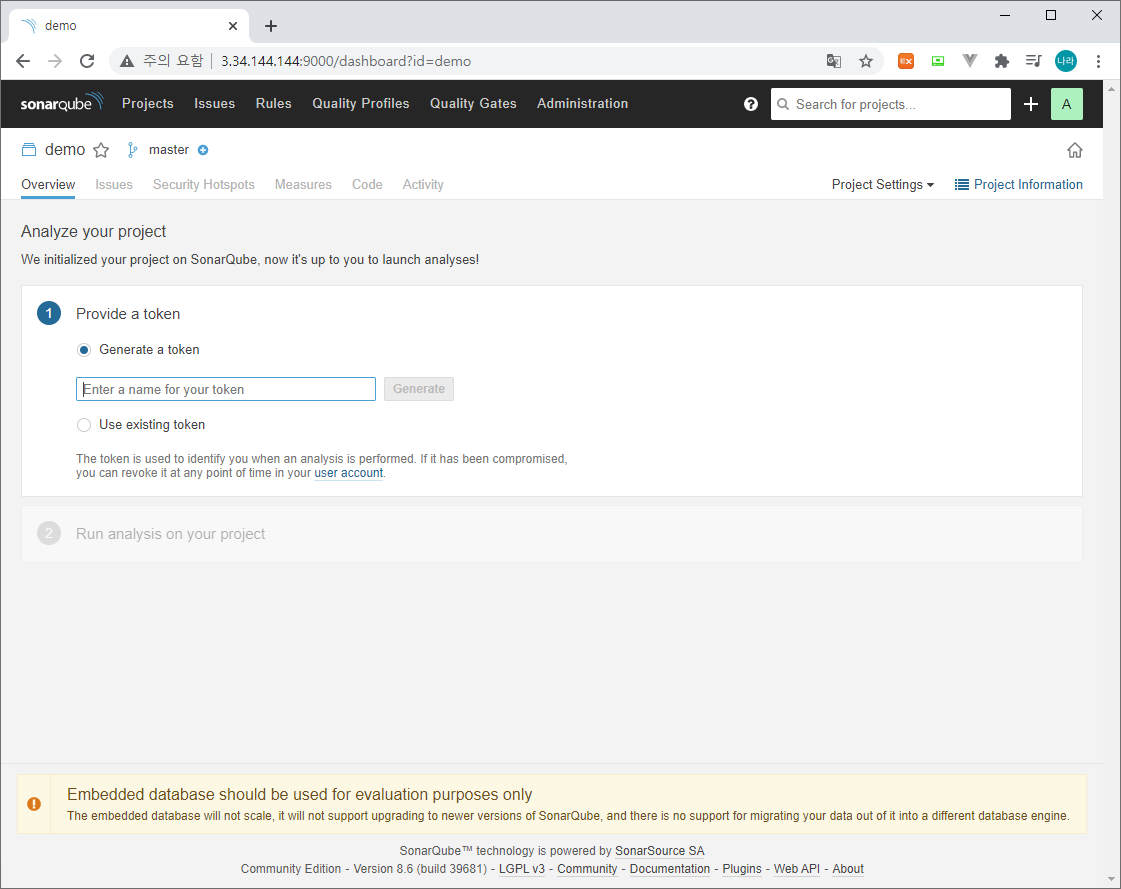Expand the Project Settings dropdown

tap(883, 185)
